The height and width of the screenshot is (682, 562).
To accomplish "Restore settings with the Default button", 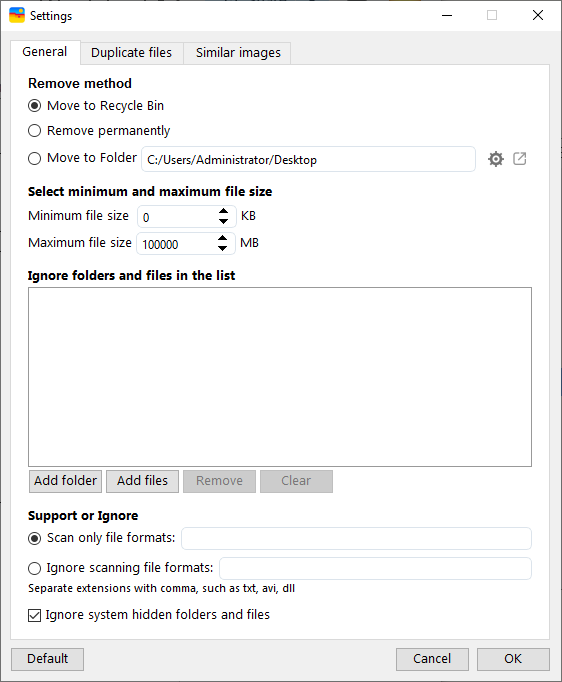I will [x=47, y=659].
